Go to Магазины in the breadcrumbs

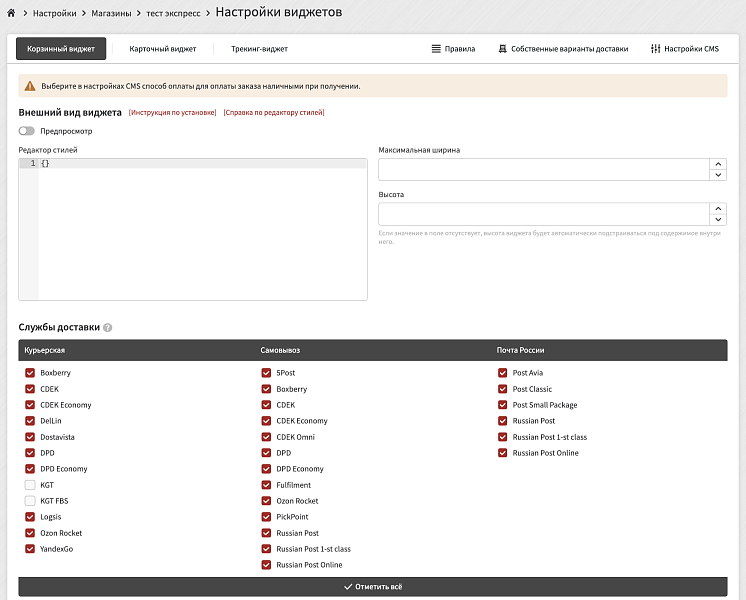pos(111,14)
